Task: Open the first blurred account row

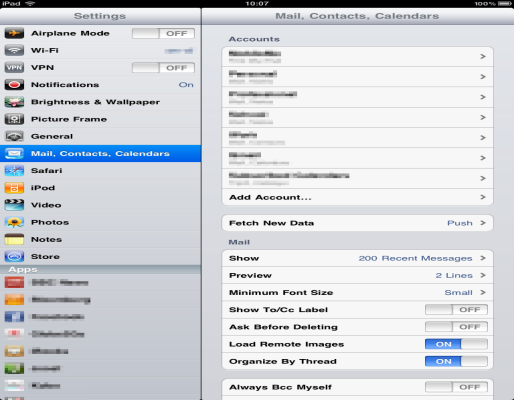Action: [357, 57]
